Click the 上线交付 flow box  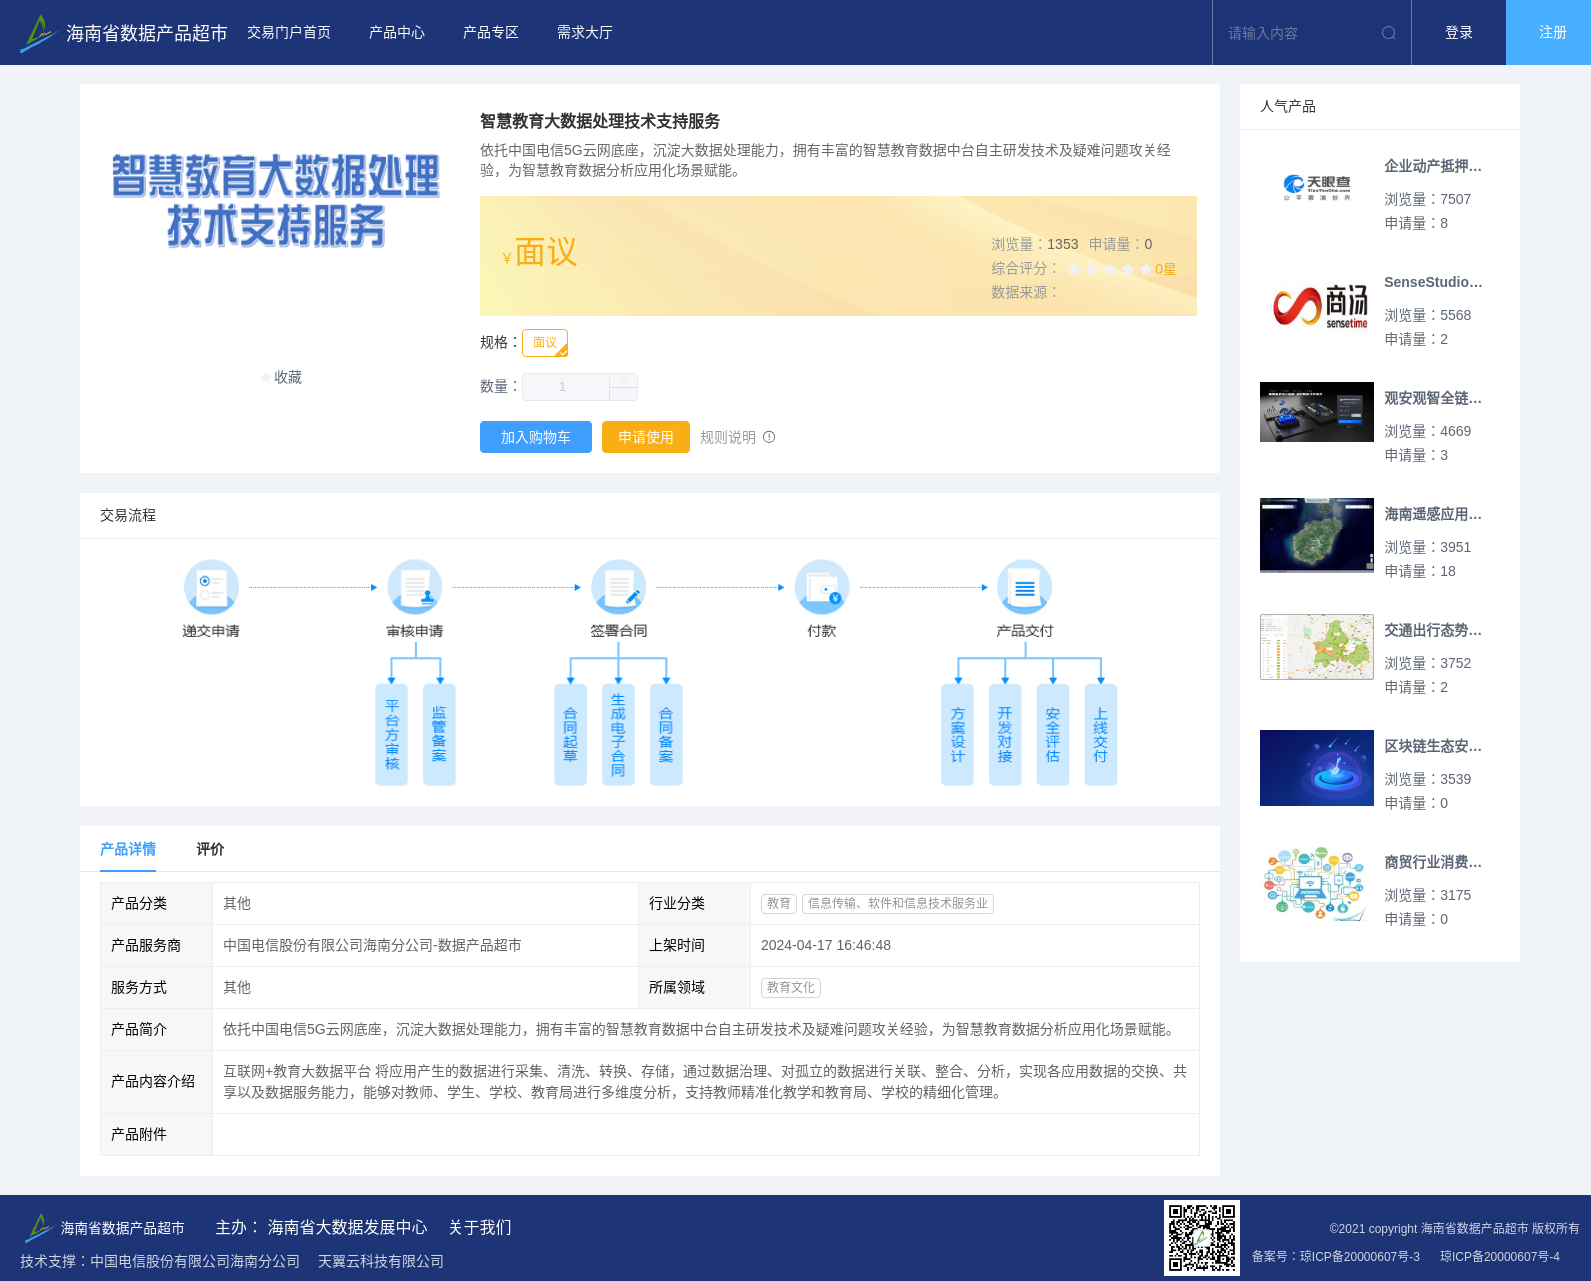pyautogui.click(x=1101, y=735)
